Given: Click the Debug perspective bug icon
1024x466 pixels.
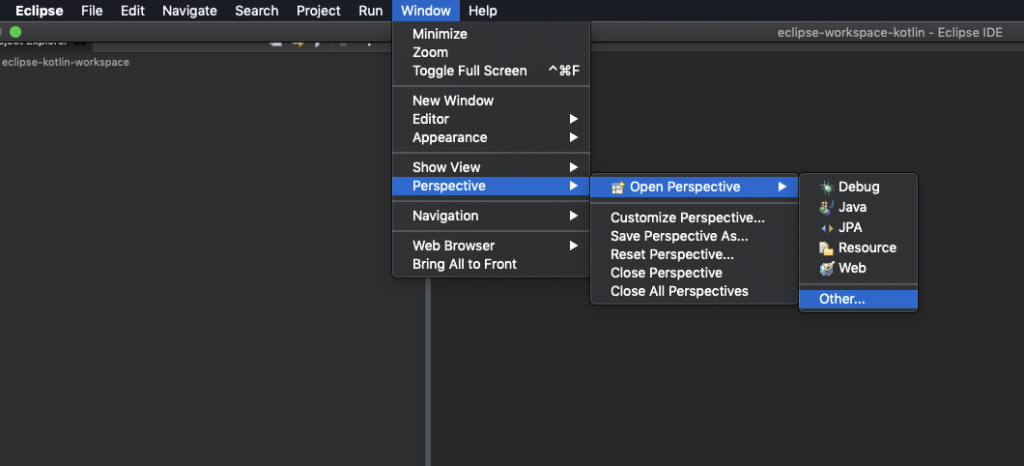Looking at the screenshot, I should pos(826,187).
